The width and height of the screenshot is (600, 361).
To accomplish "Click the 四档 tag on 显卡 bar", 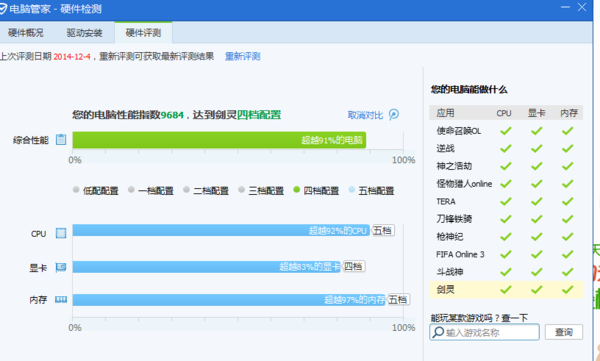I will [353, 266].
